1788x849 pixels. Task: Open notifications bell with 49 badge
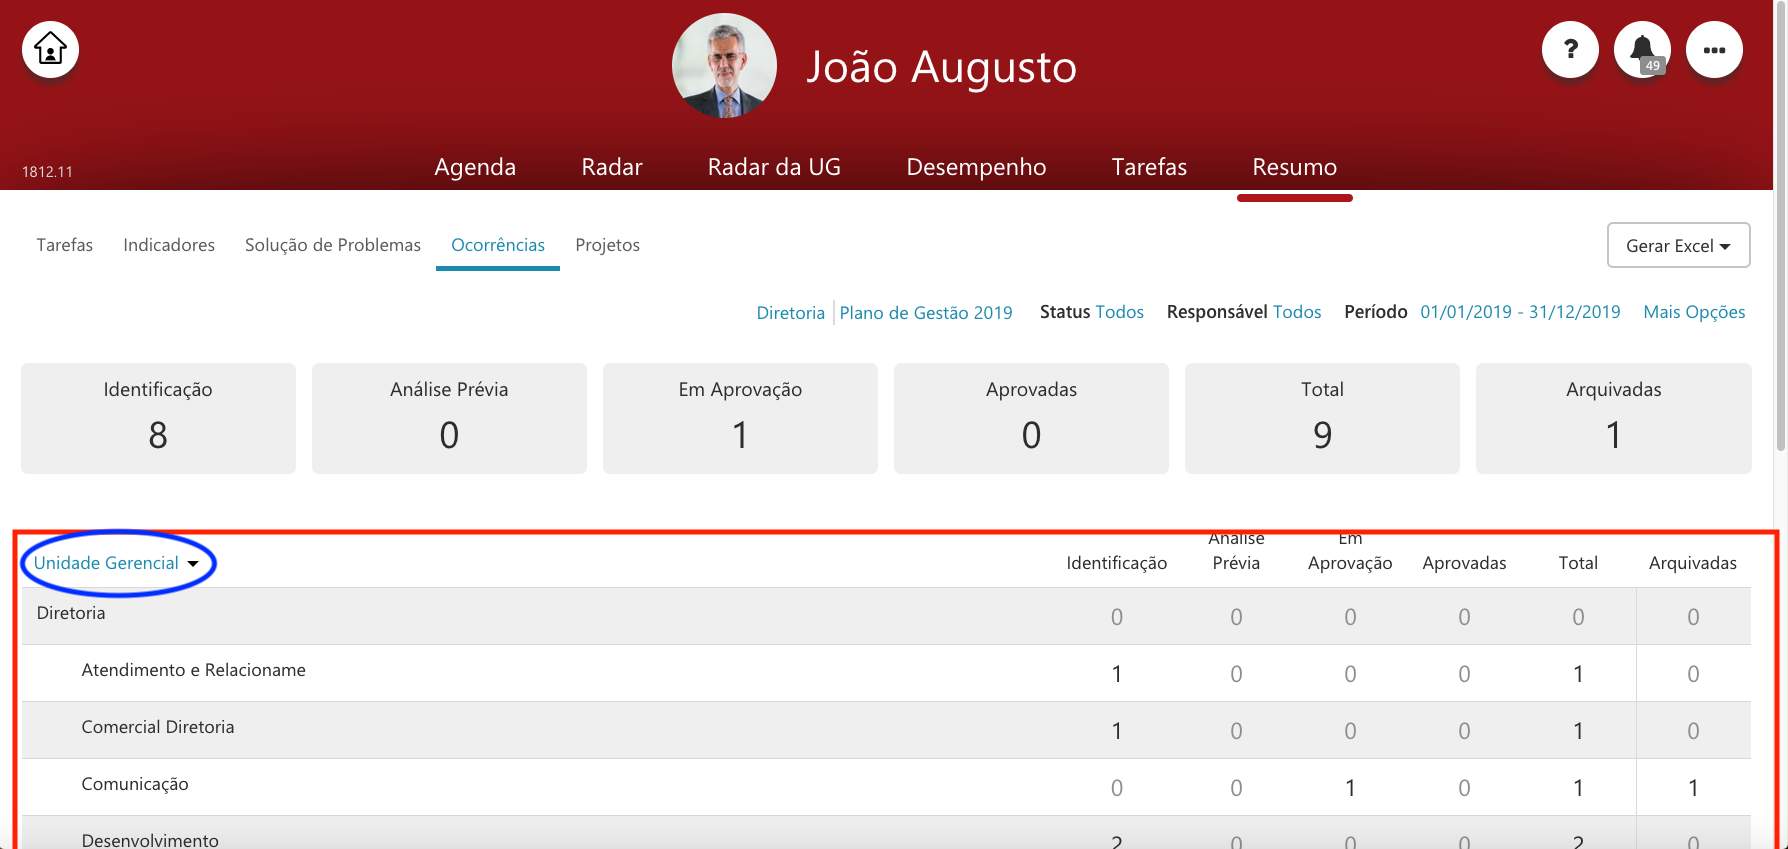1642,49
